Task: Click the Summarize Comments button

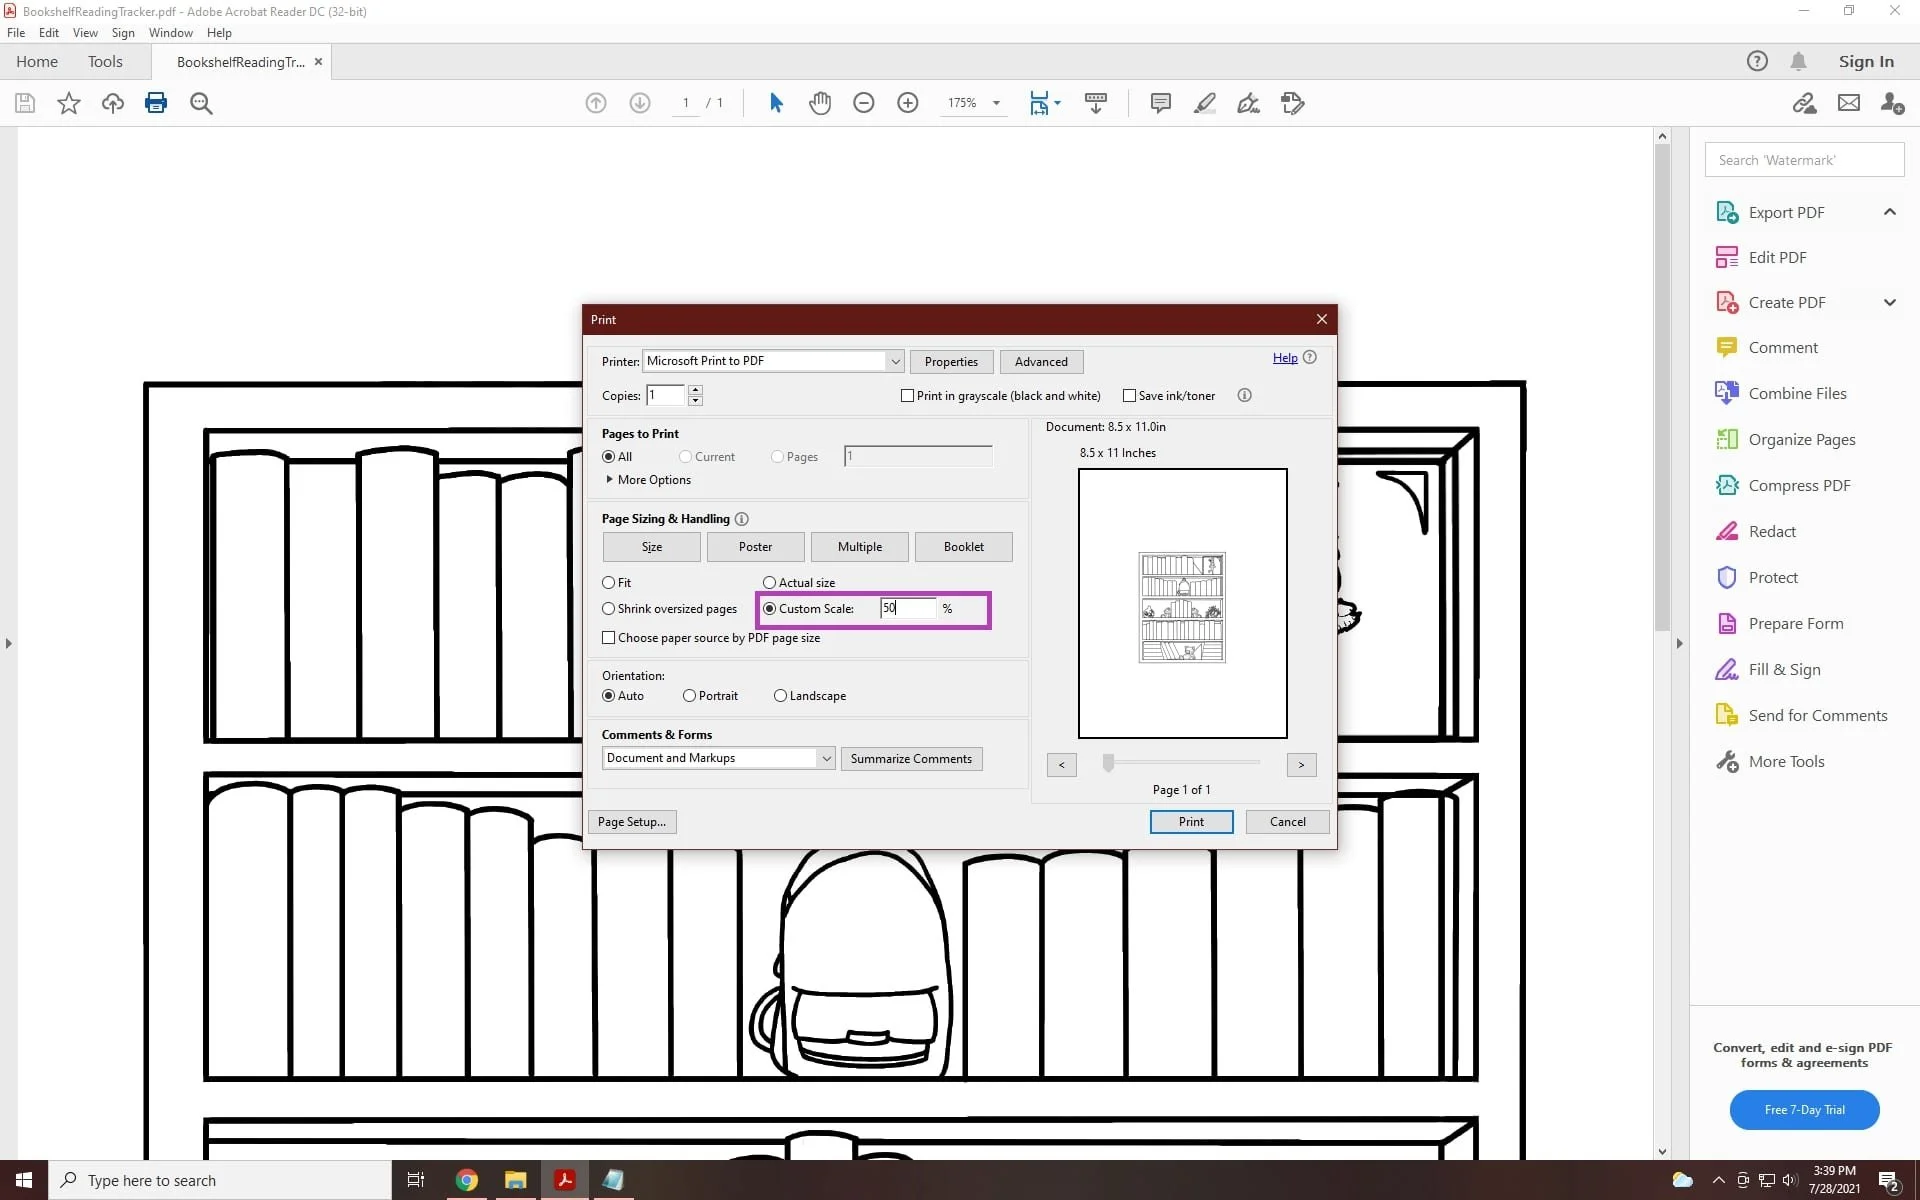Action: pyautogui.click(x=911, y=758)
